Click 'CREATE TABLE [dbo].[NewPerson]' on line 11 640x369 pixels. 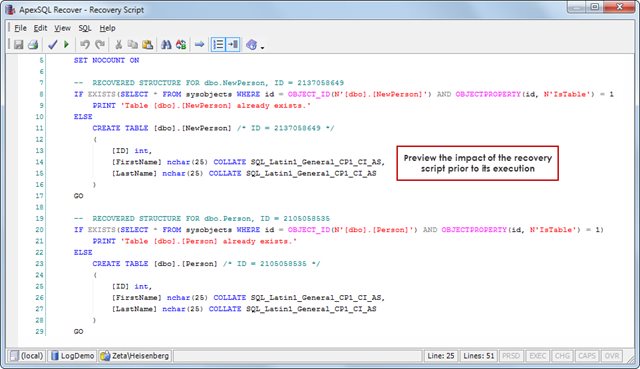162,128
